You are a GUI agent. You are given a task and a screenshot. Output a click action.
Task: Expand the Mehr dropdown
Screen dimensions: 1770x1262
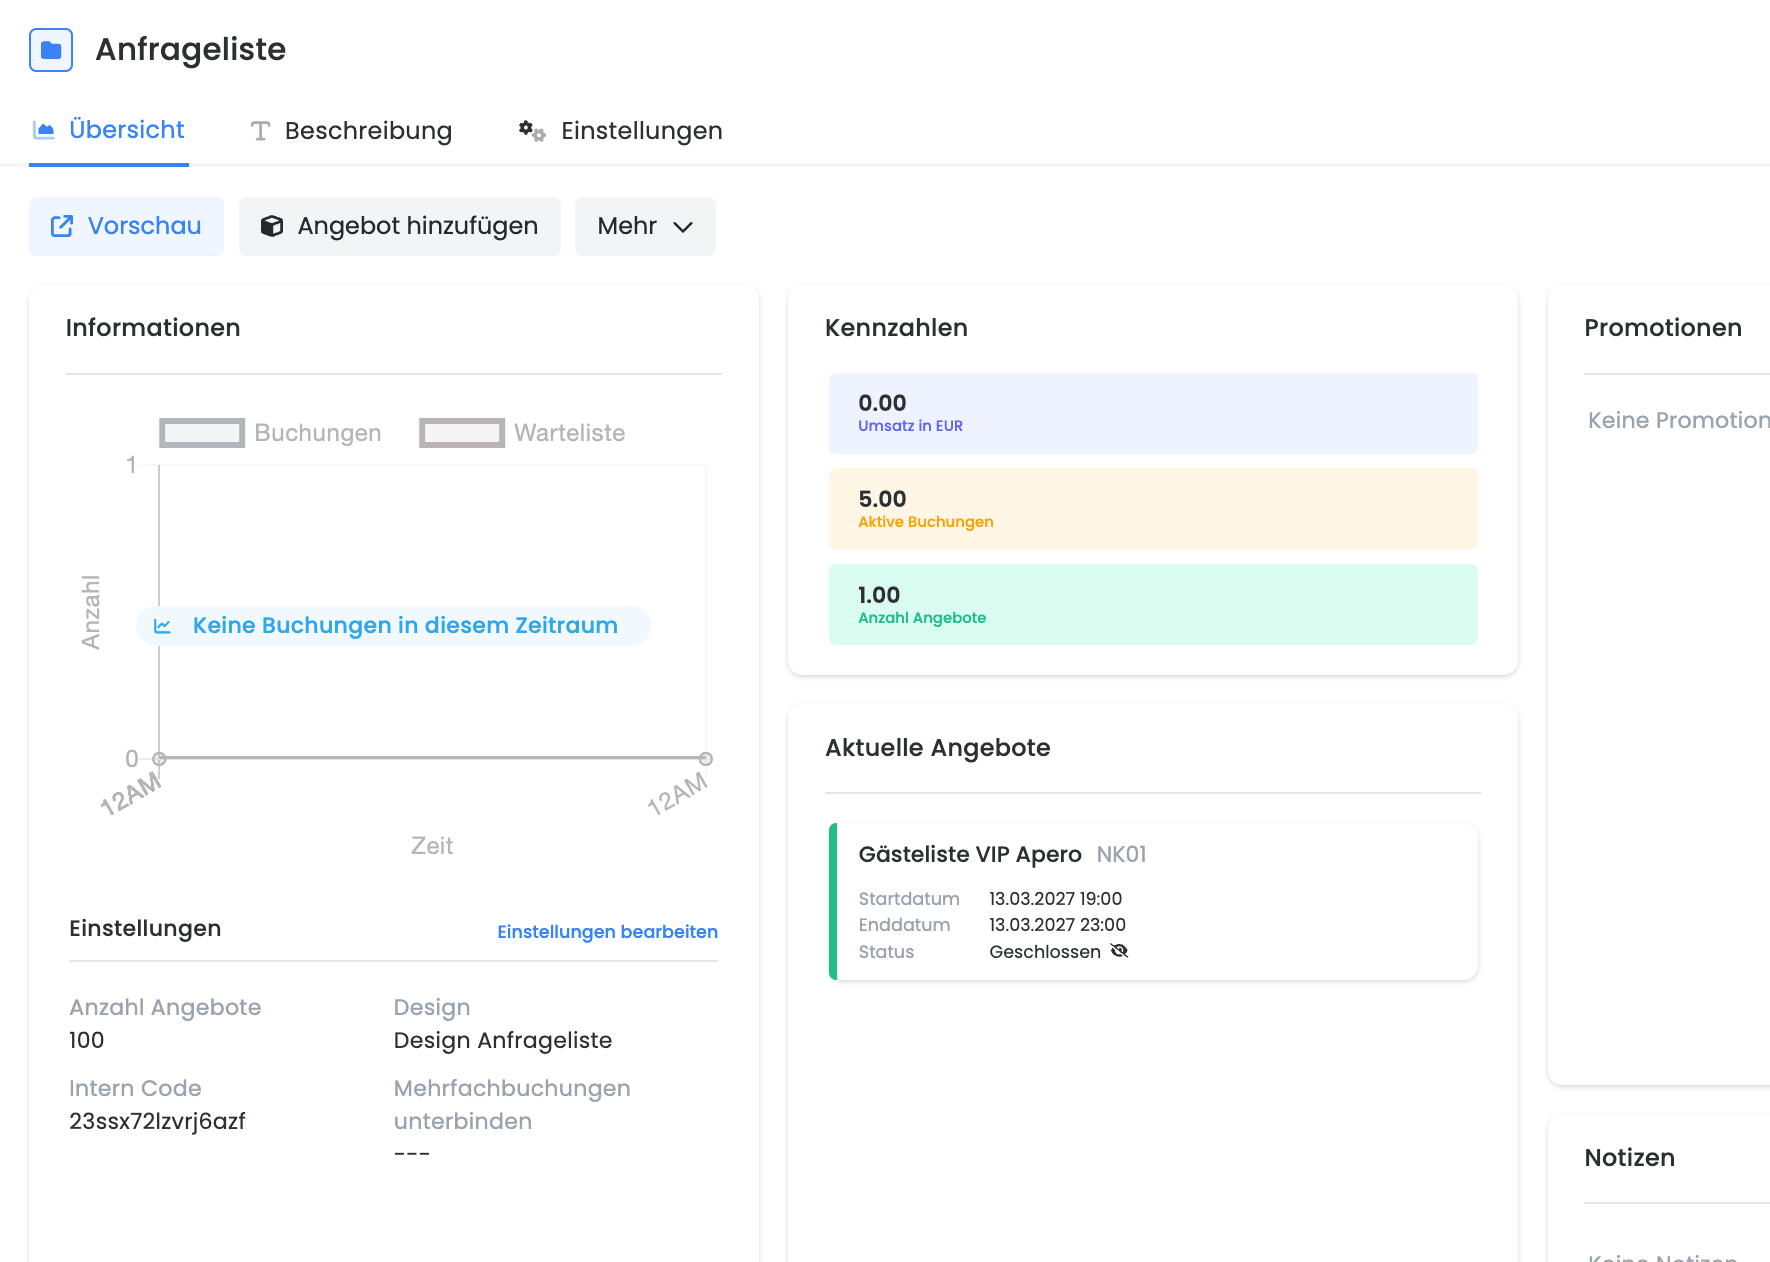645,226
